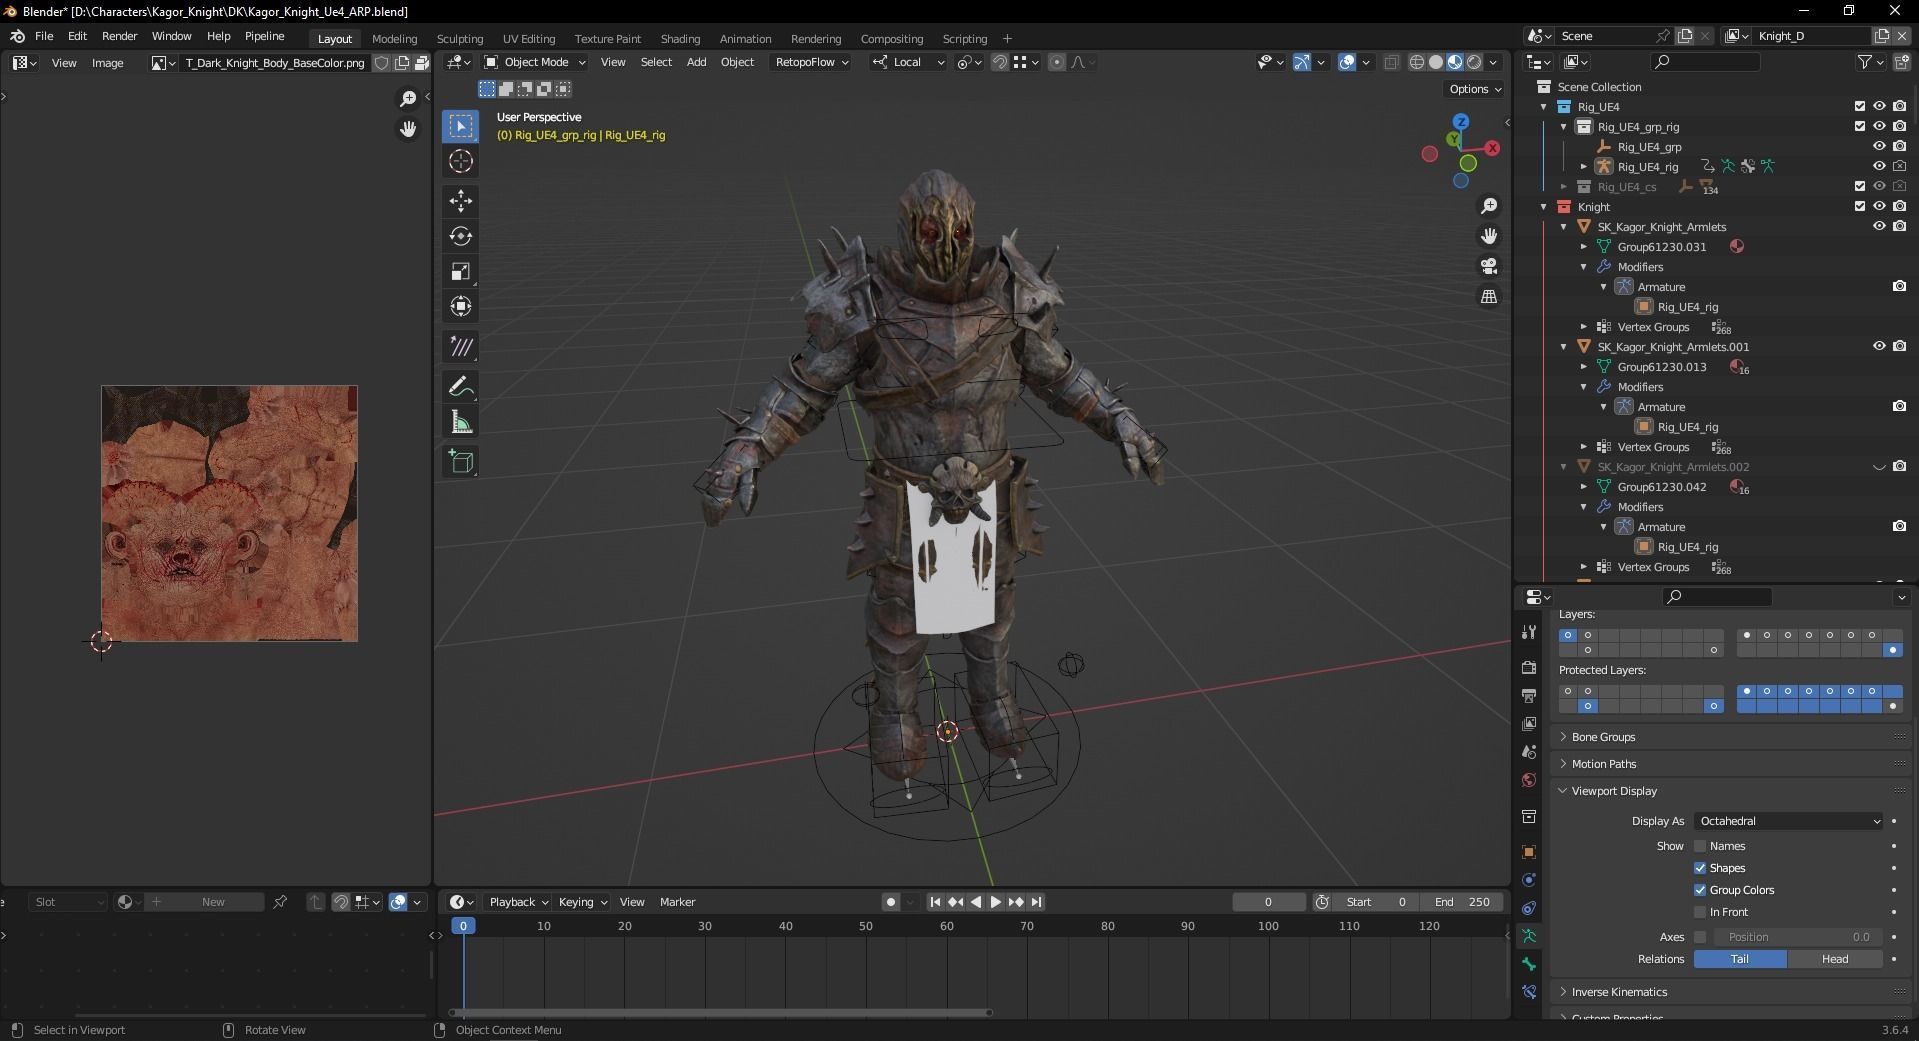Toggle the camera view icon
This screenshot has height=1041, width=1919.
1489,266
